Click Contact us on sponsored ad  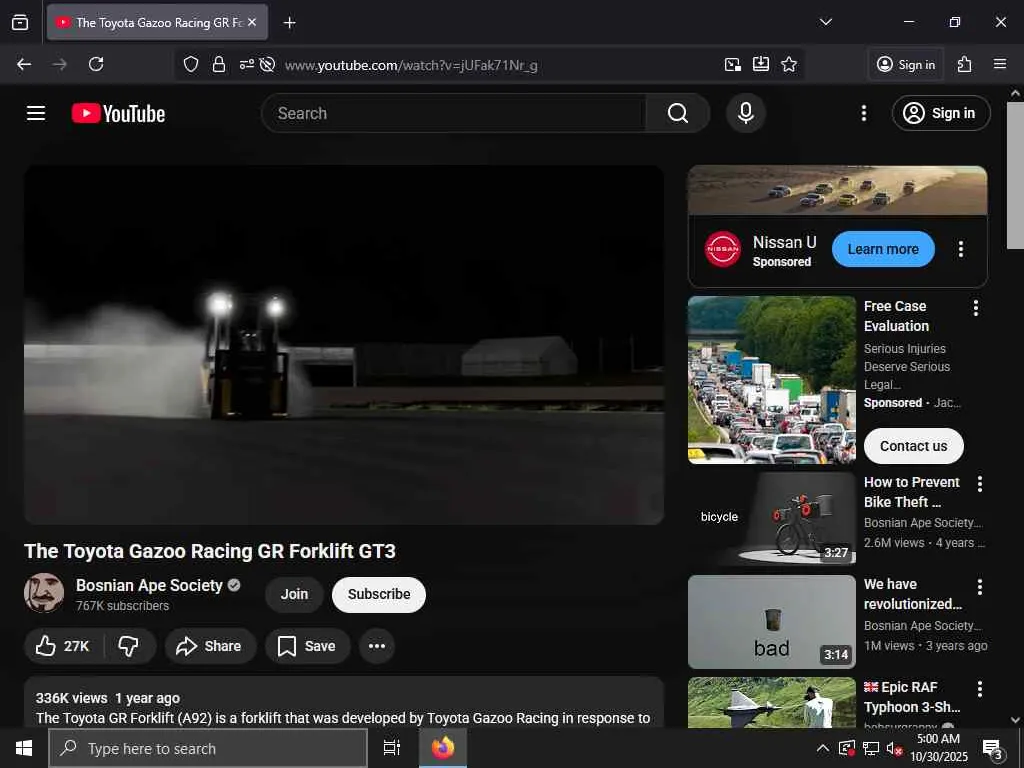click(913, 446)
